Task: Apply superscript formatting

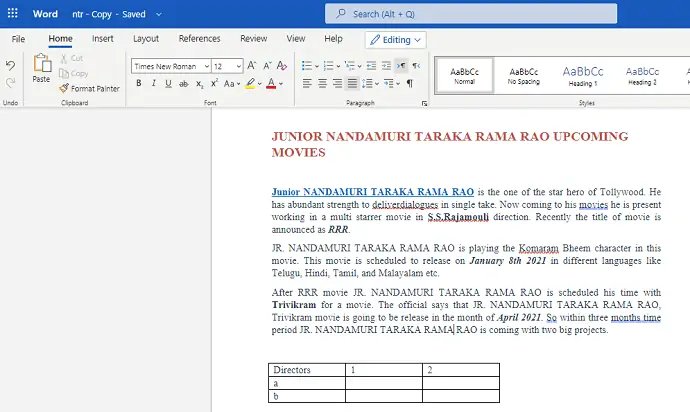Action: pos(215,84)
